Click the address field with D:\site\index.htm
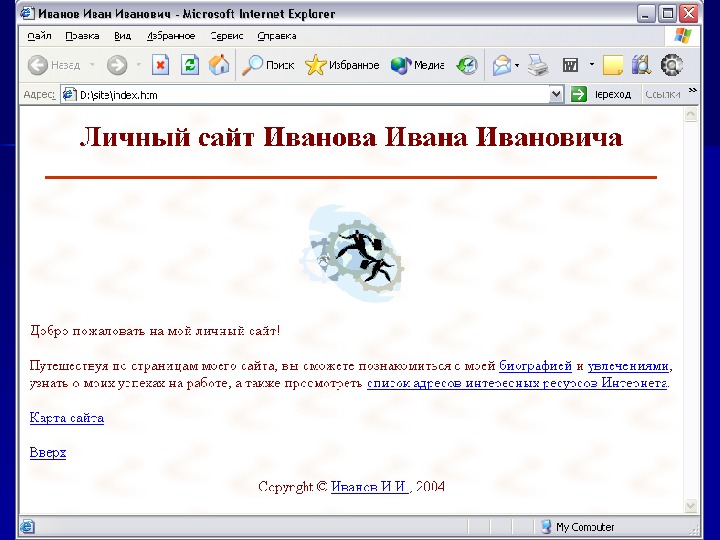The image size is (720, 540). [314, 95]
